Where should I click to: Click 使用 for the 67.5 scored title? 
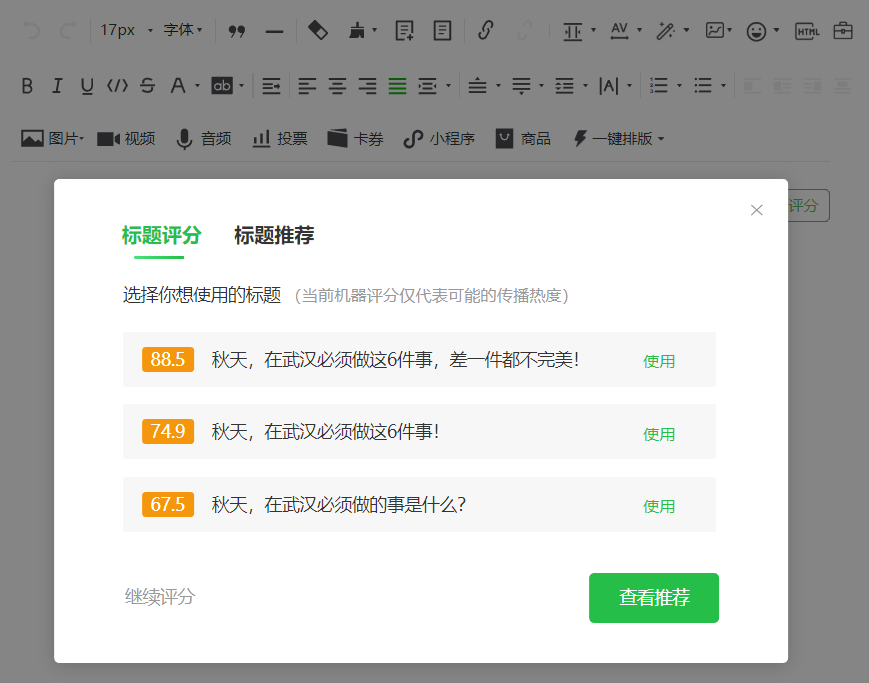(659, 506)
